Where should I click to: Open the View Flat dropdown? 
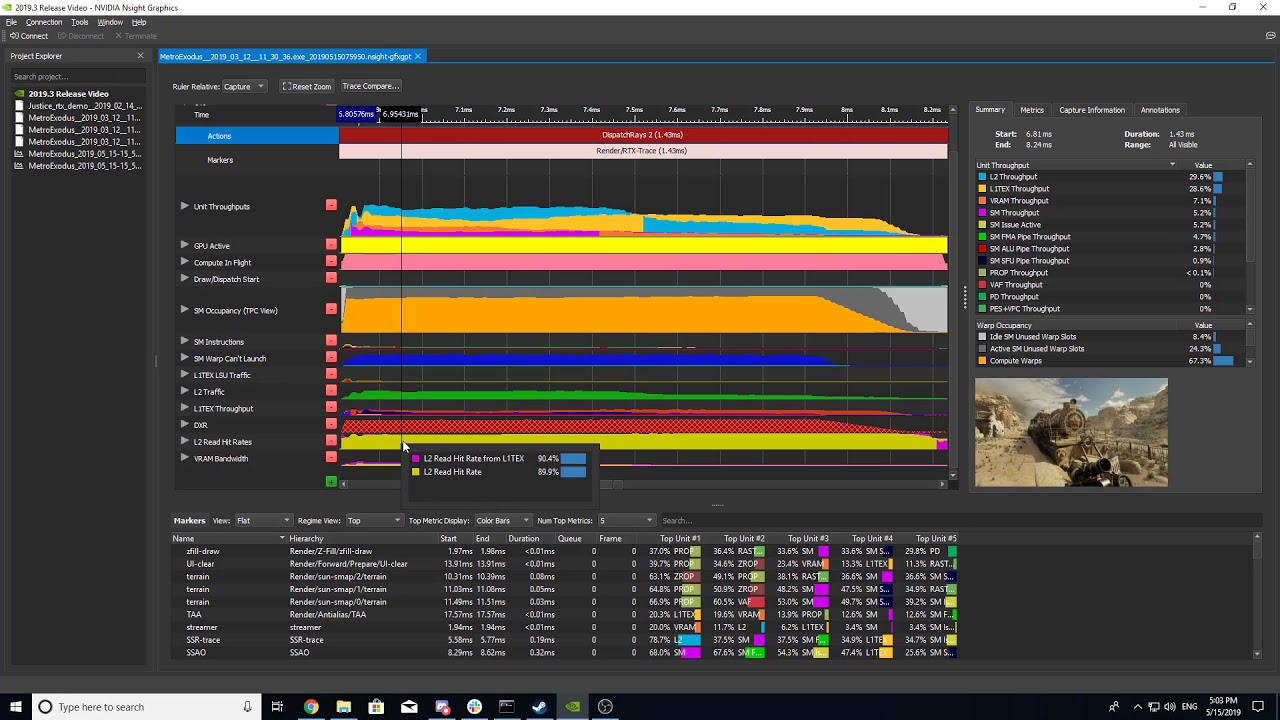(x=264, y=521)
